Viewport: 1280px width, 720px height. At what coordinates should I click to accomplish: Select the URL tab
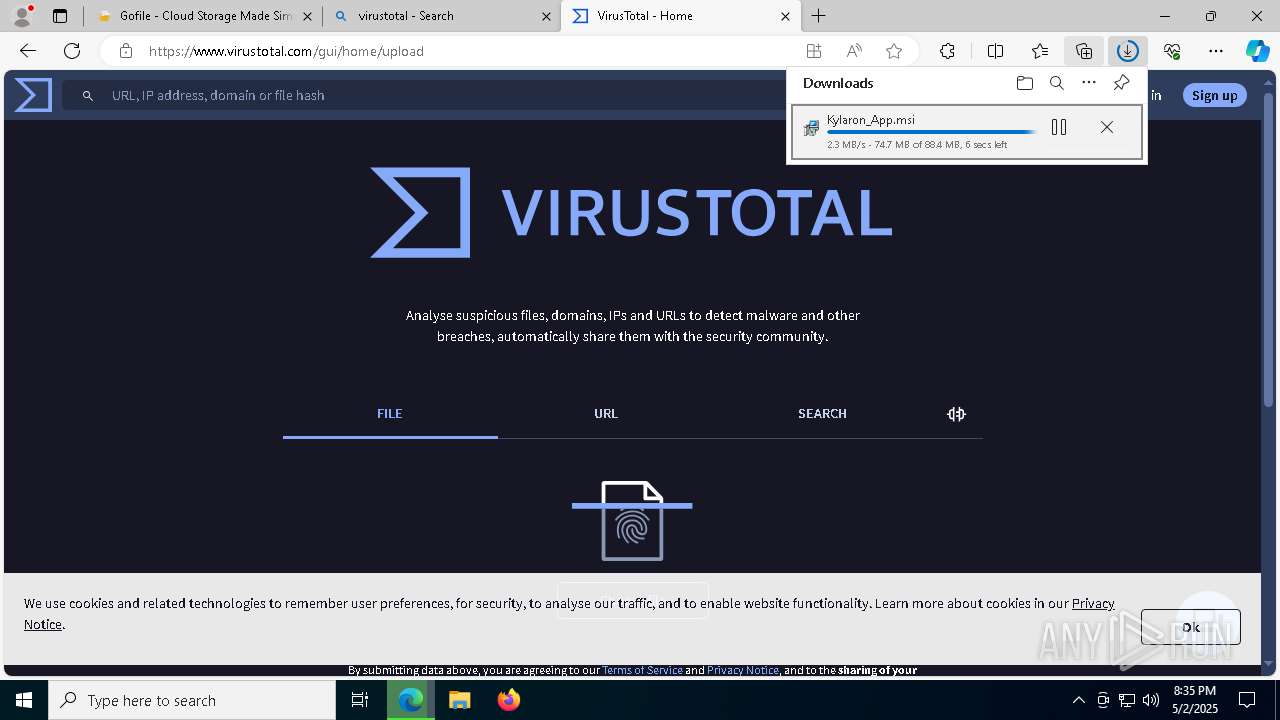click(606, 414)
